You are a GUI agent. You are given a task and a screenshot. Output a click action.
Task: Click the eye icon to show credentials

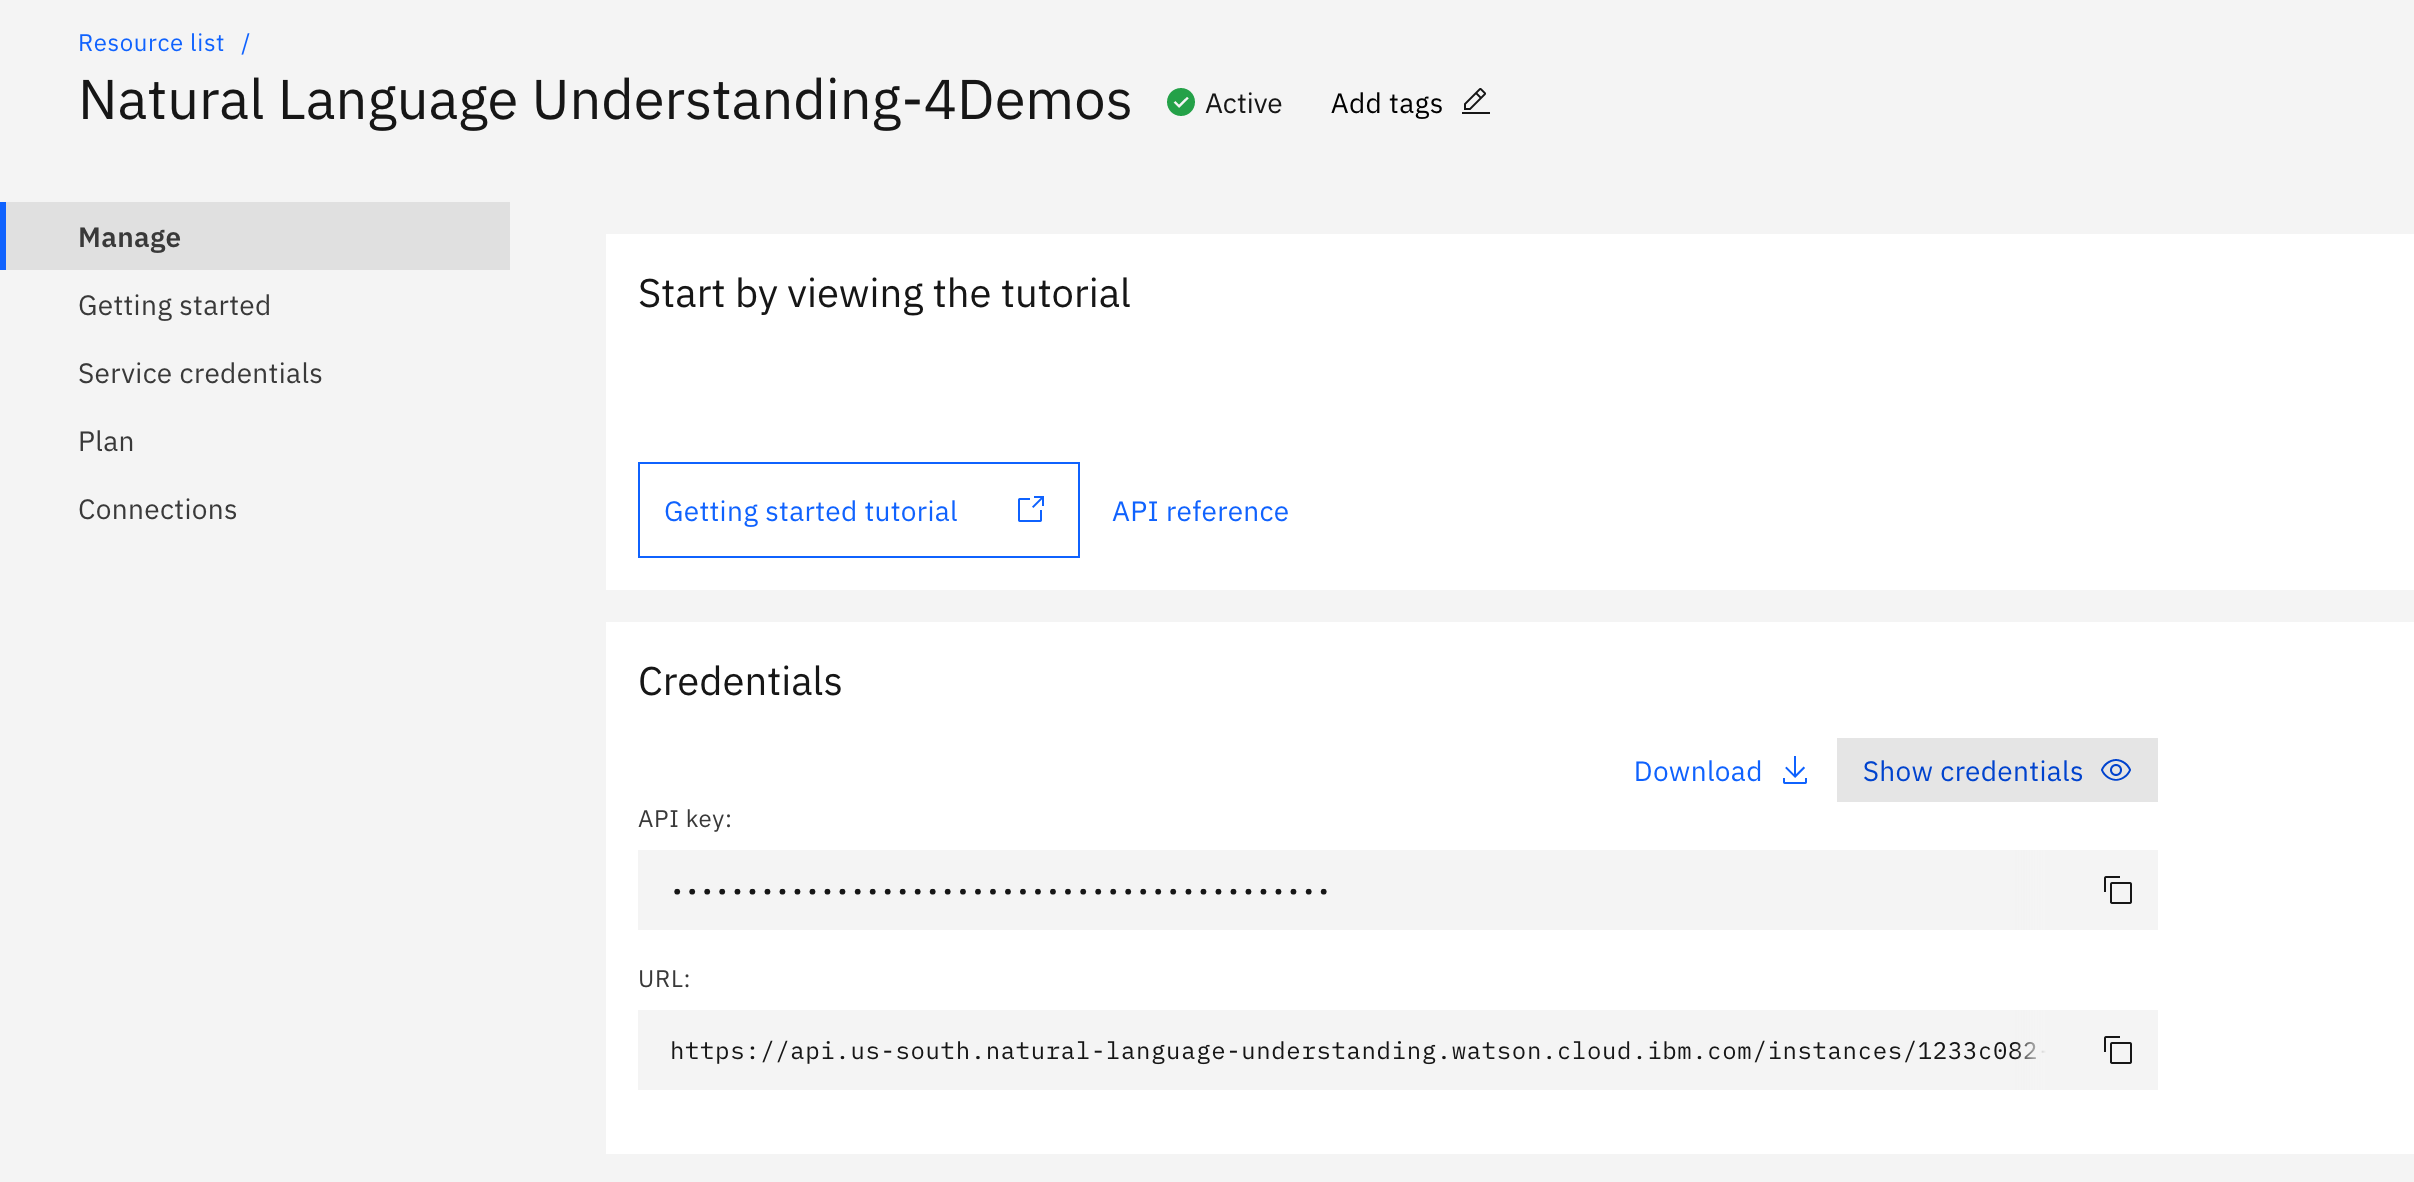(2120, 770)
